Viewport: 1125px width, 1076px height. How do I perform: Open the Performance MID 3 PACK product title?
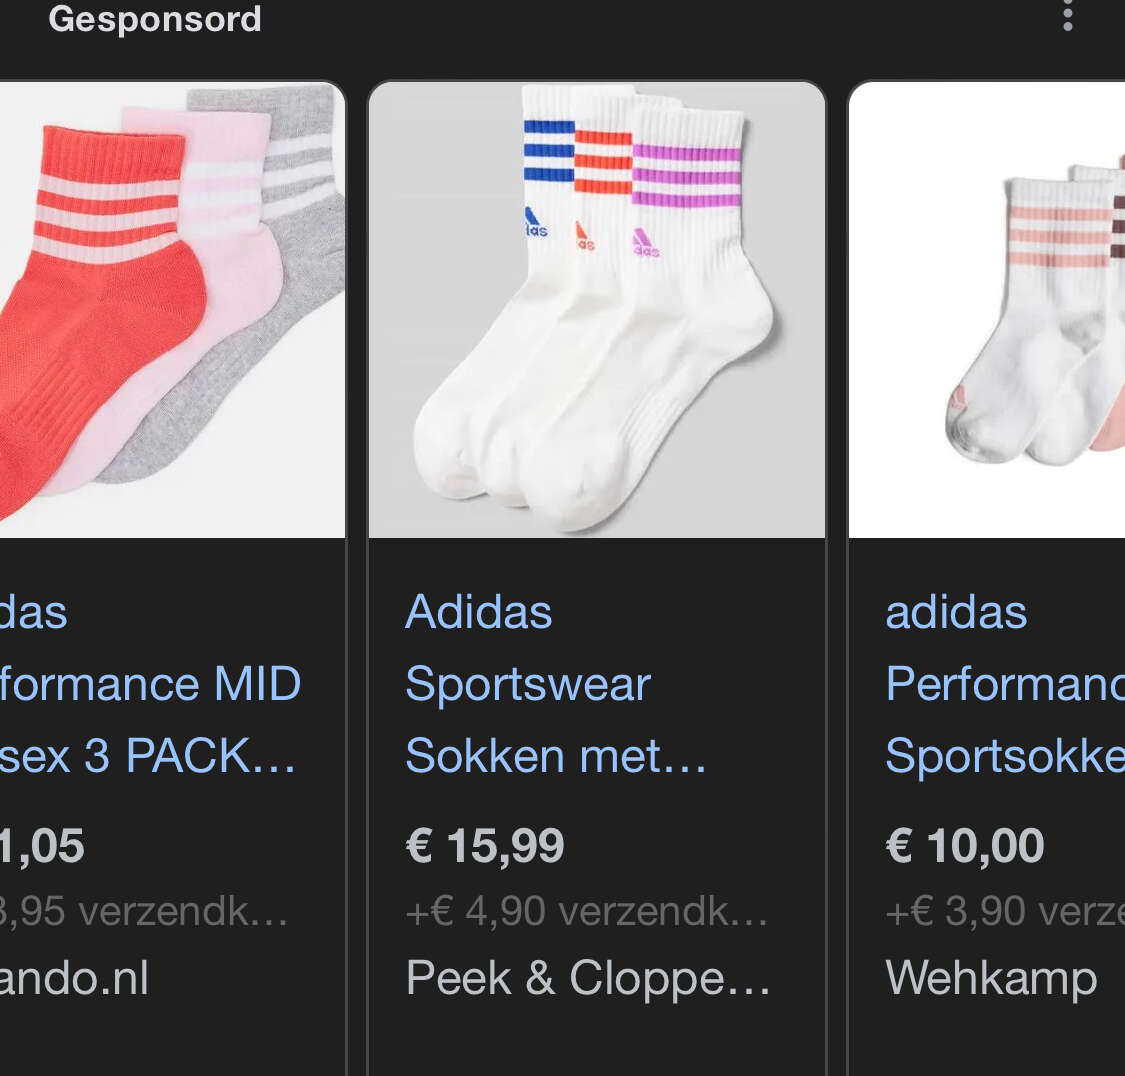click(150, 684)
